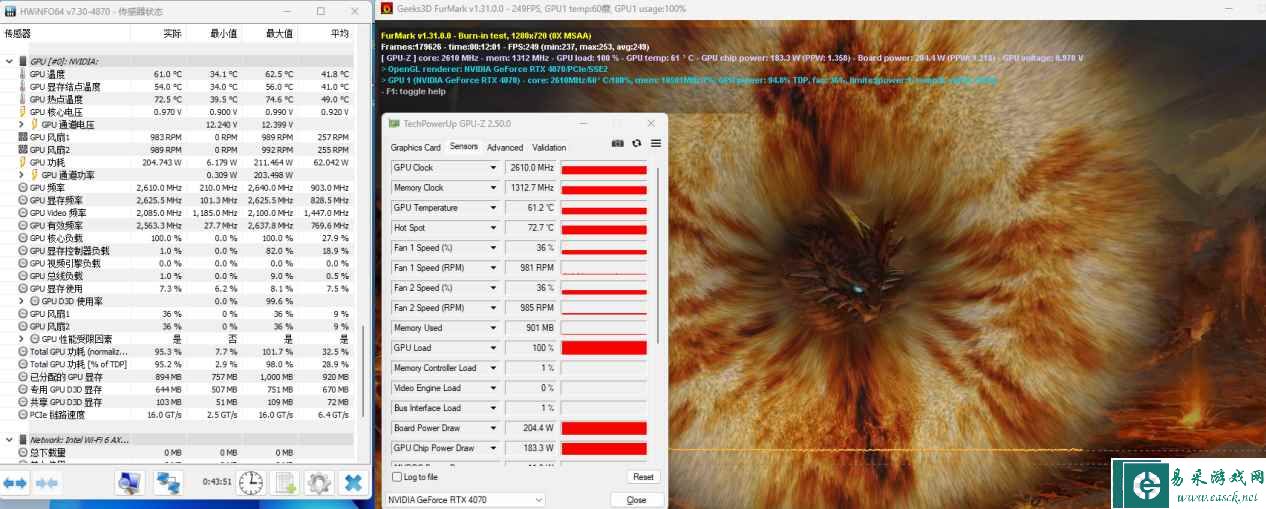Switch to the Graphics Card tab
Image resolution: width=1266 pixels, height=509 pixels.
[x=415, y=147]
